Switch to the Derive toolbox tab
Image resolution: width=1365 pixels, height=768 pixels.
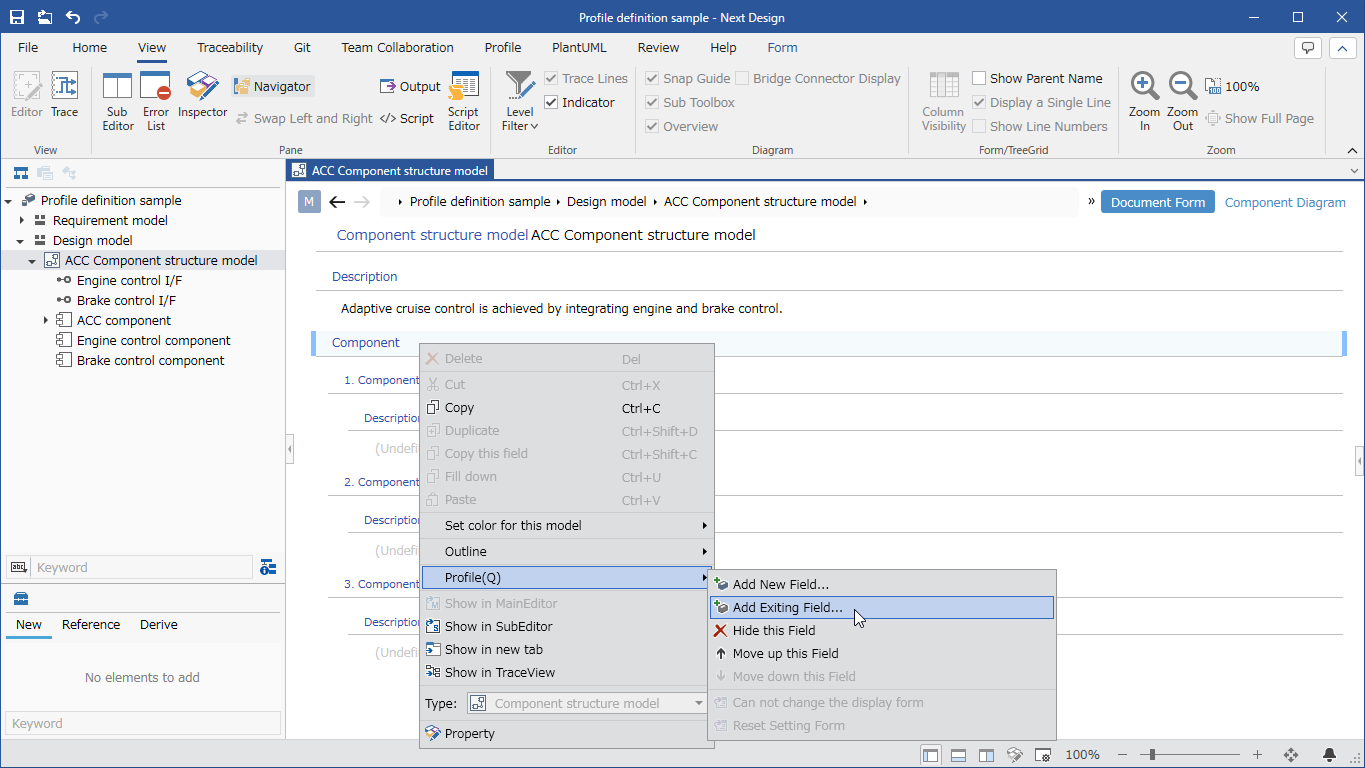tap(159, 624)
